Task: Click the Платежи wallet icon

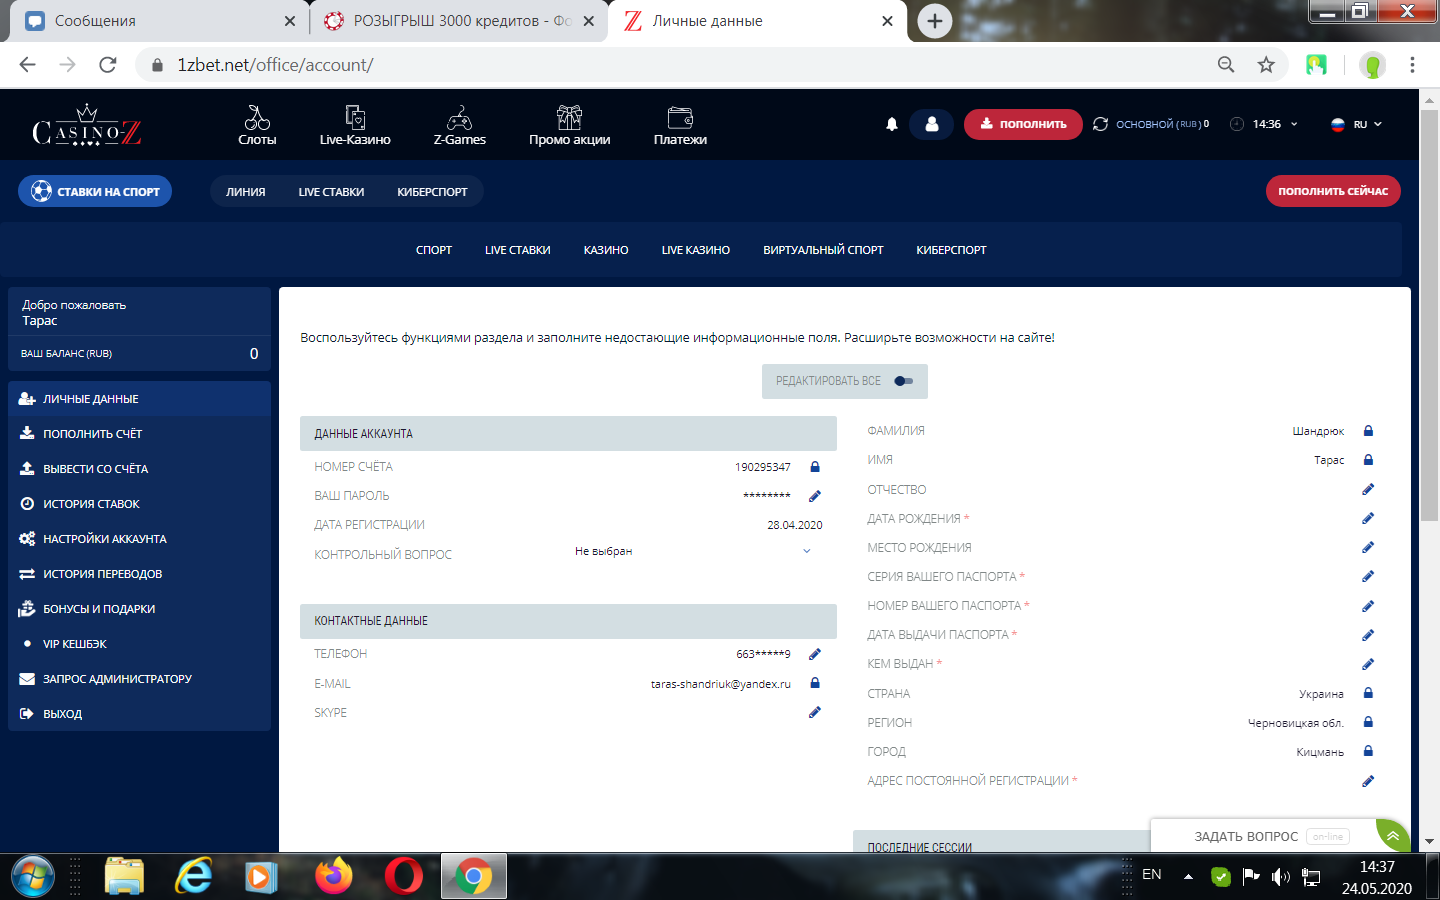Action: [680, 118]
